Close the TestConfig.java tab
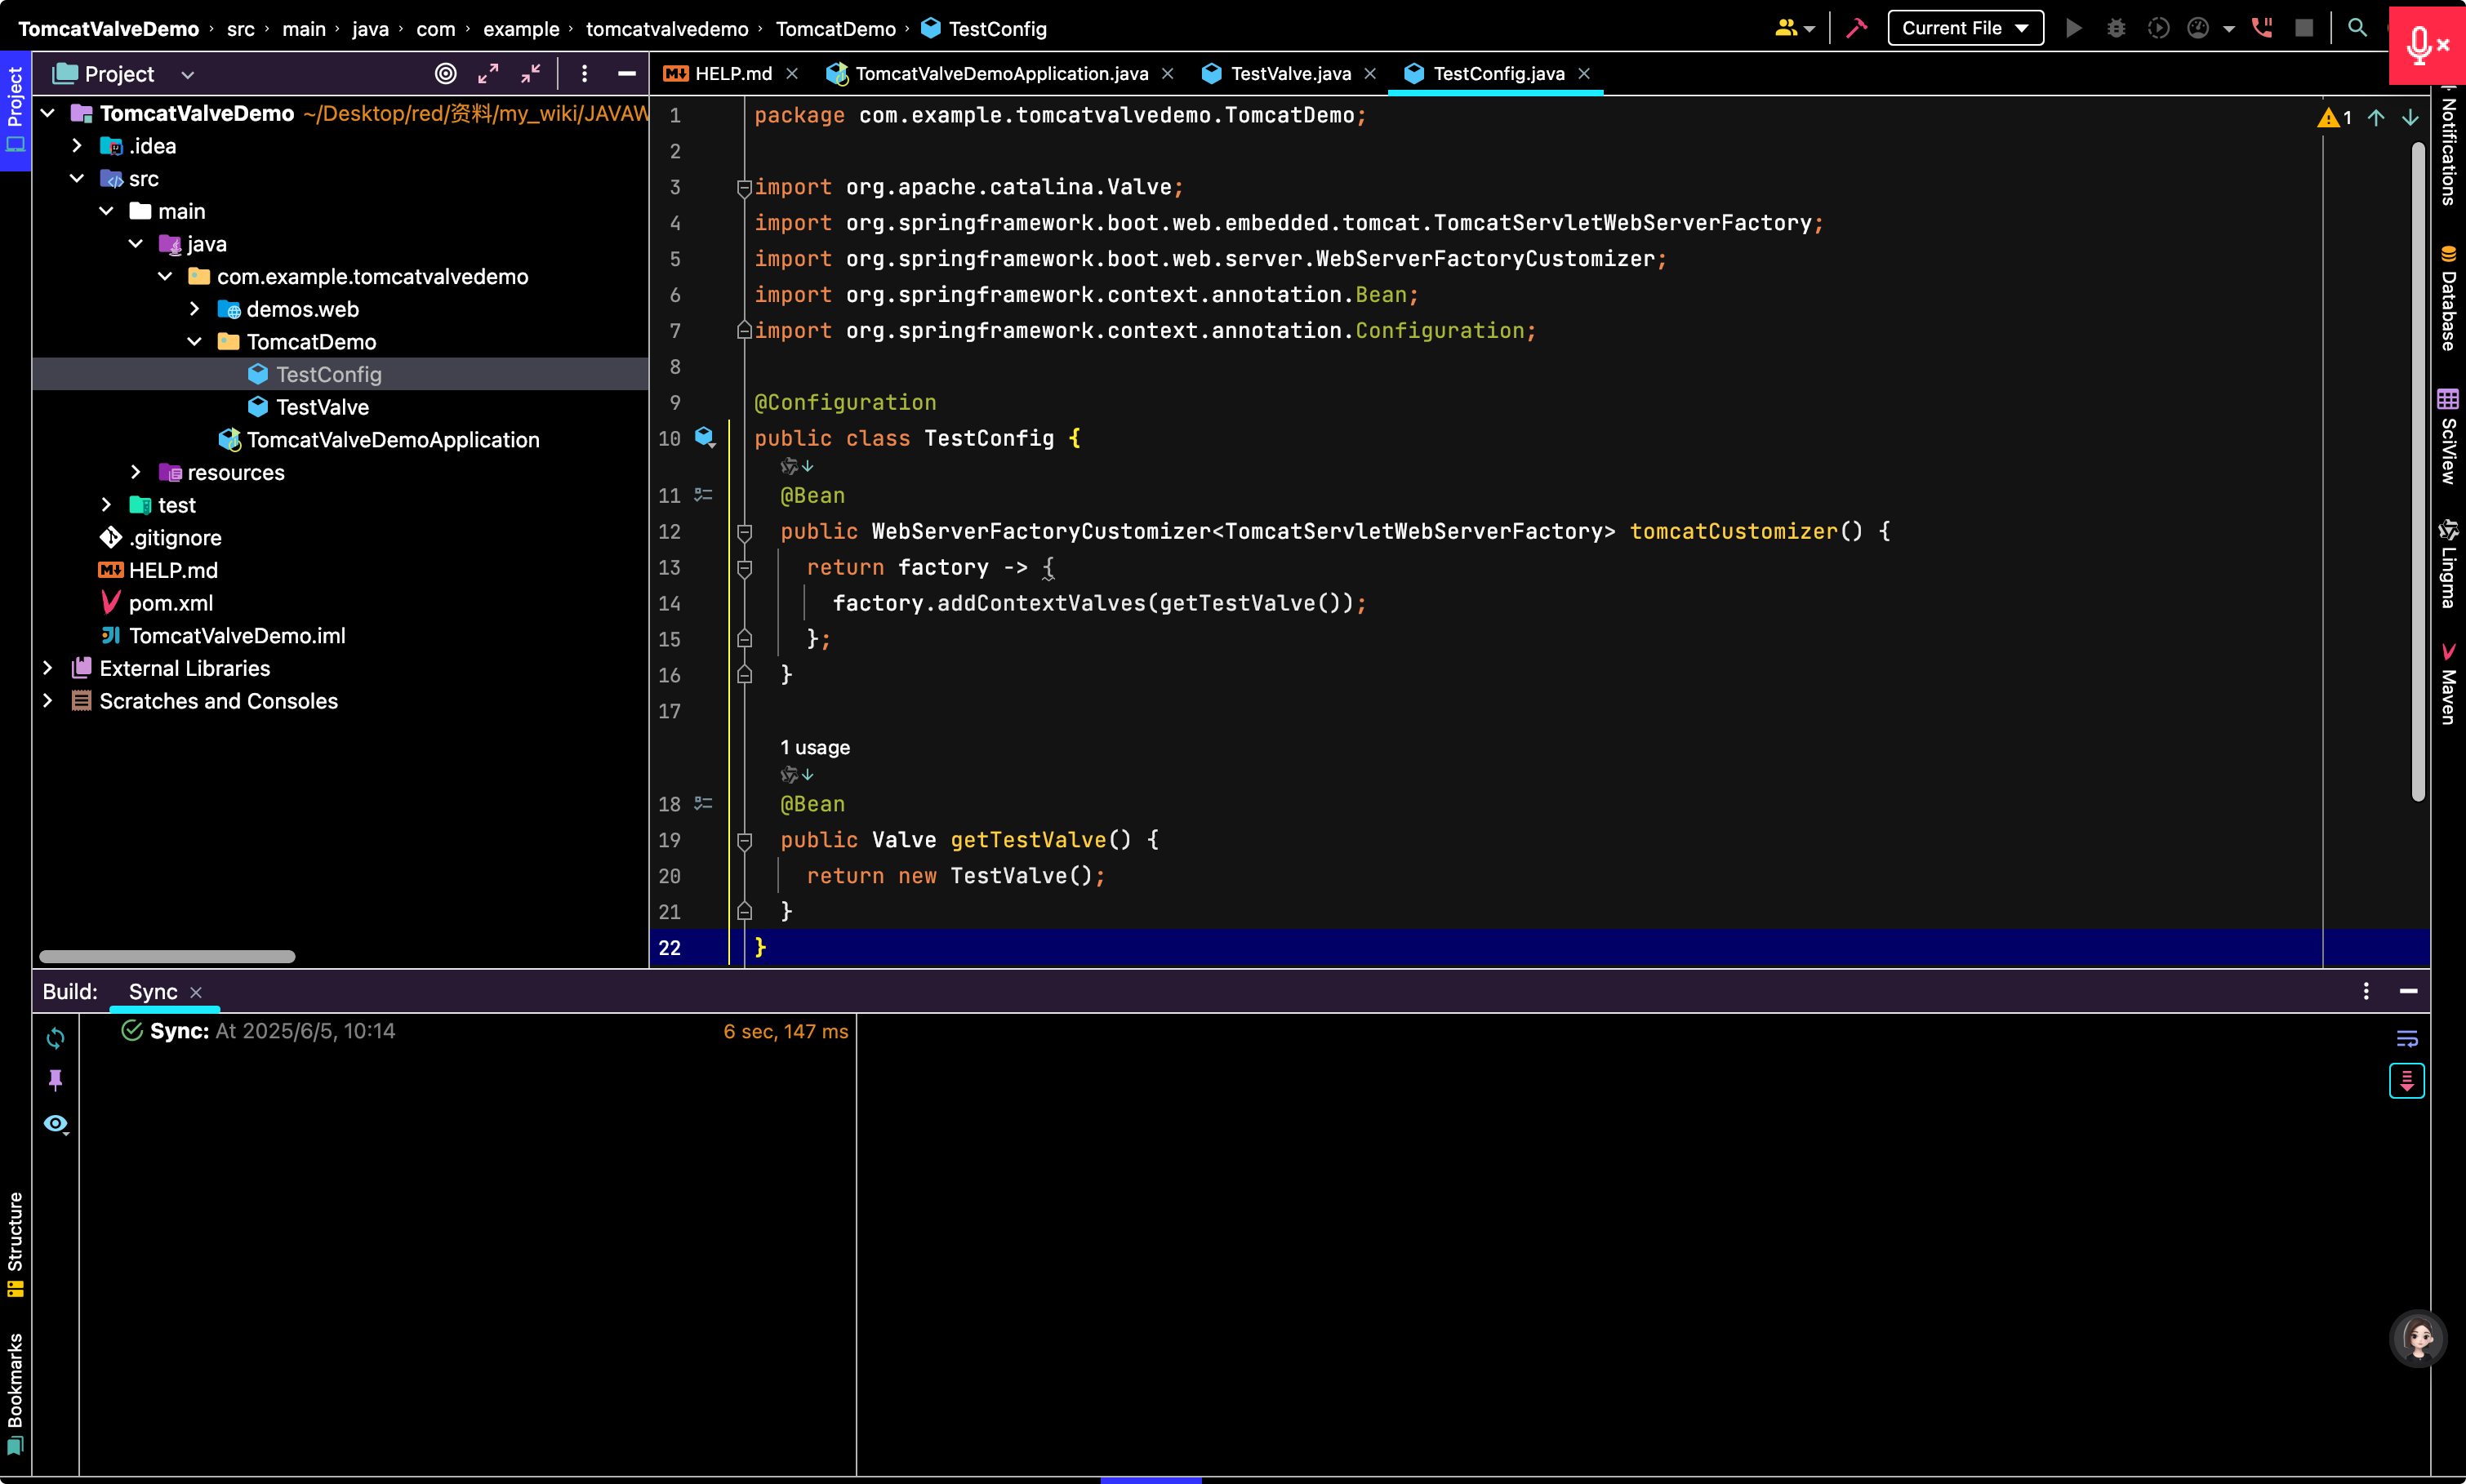This screenshot has width=2466, height=1484. (x=1584, y=73)
